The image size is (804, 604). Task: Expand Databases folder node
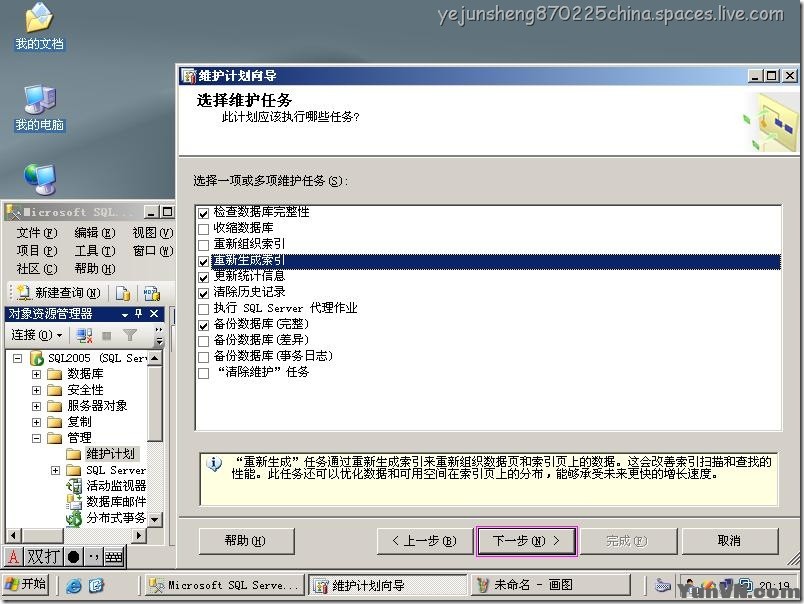[36, 374]
